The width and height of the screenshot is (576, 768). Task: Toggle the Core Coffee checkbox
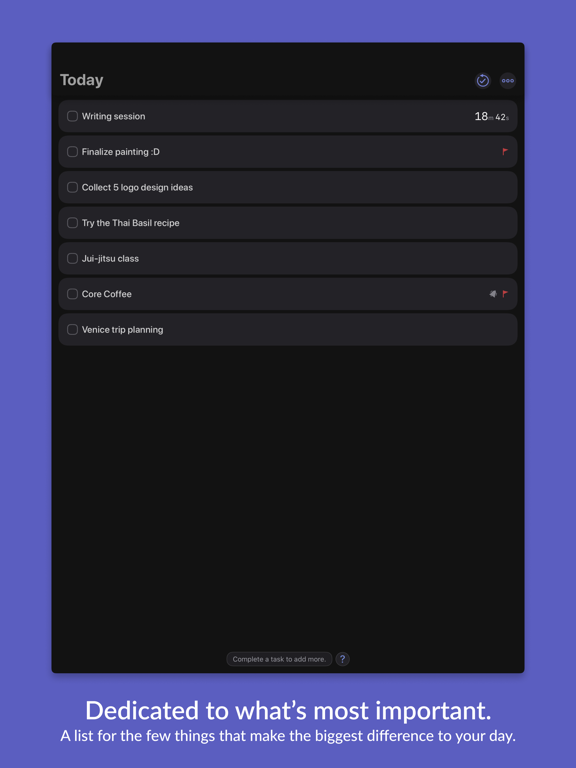point(72,294)
